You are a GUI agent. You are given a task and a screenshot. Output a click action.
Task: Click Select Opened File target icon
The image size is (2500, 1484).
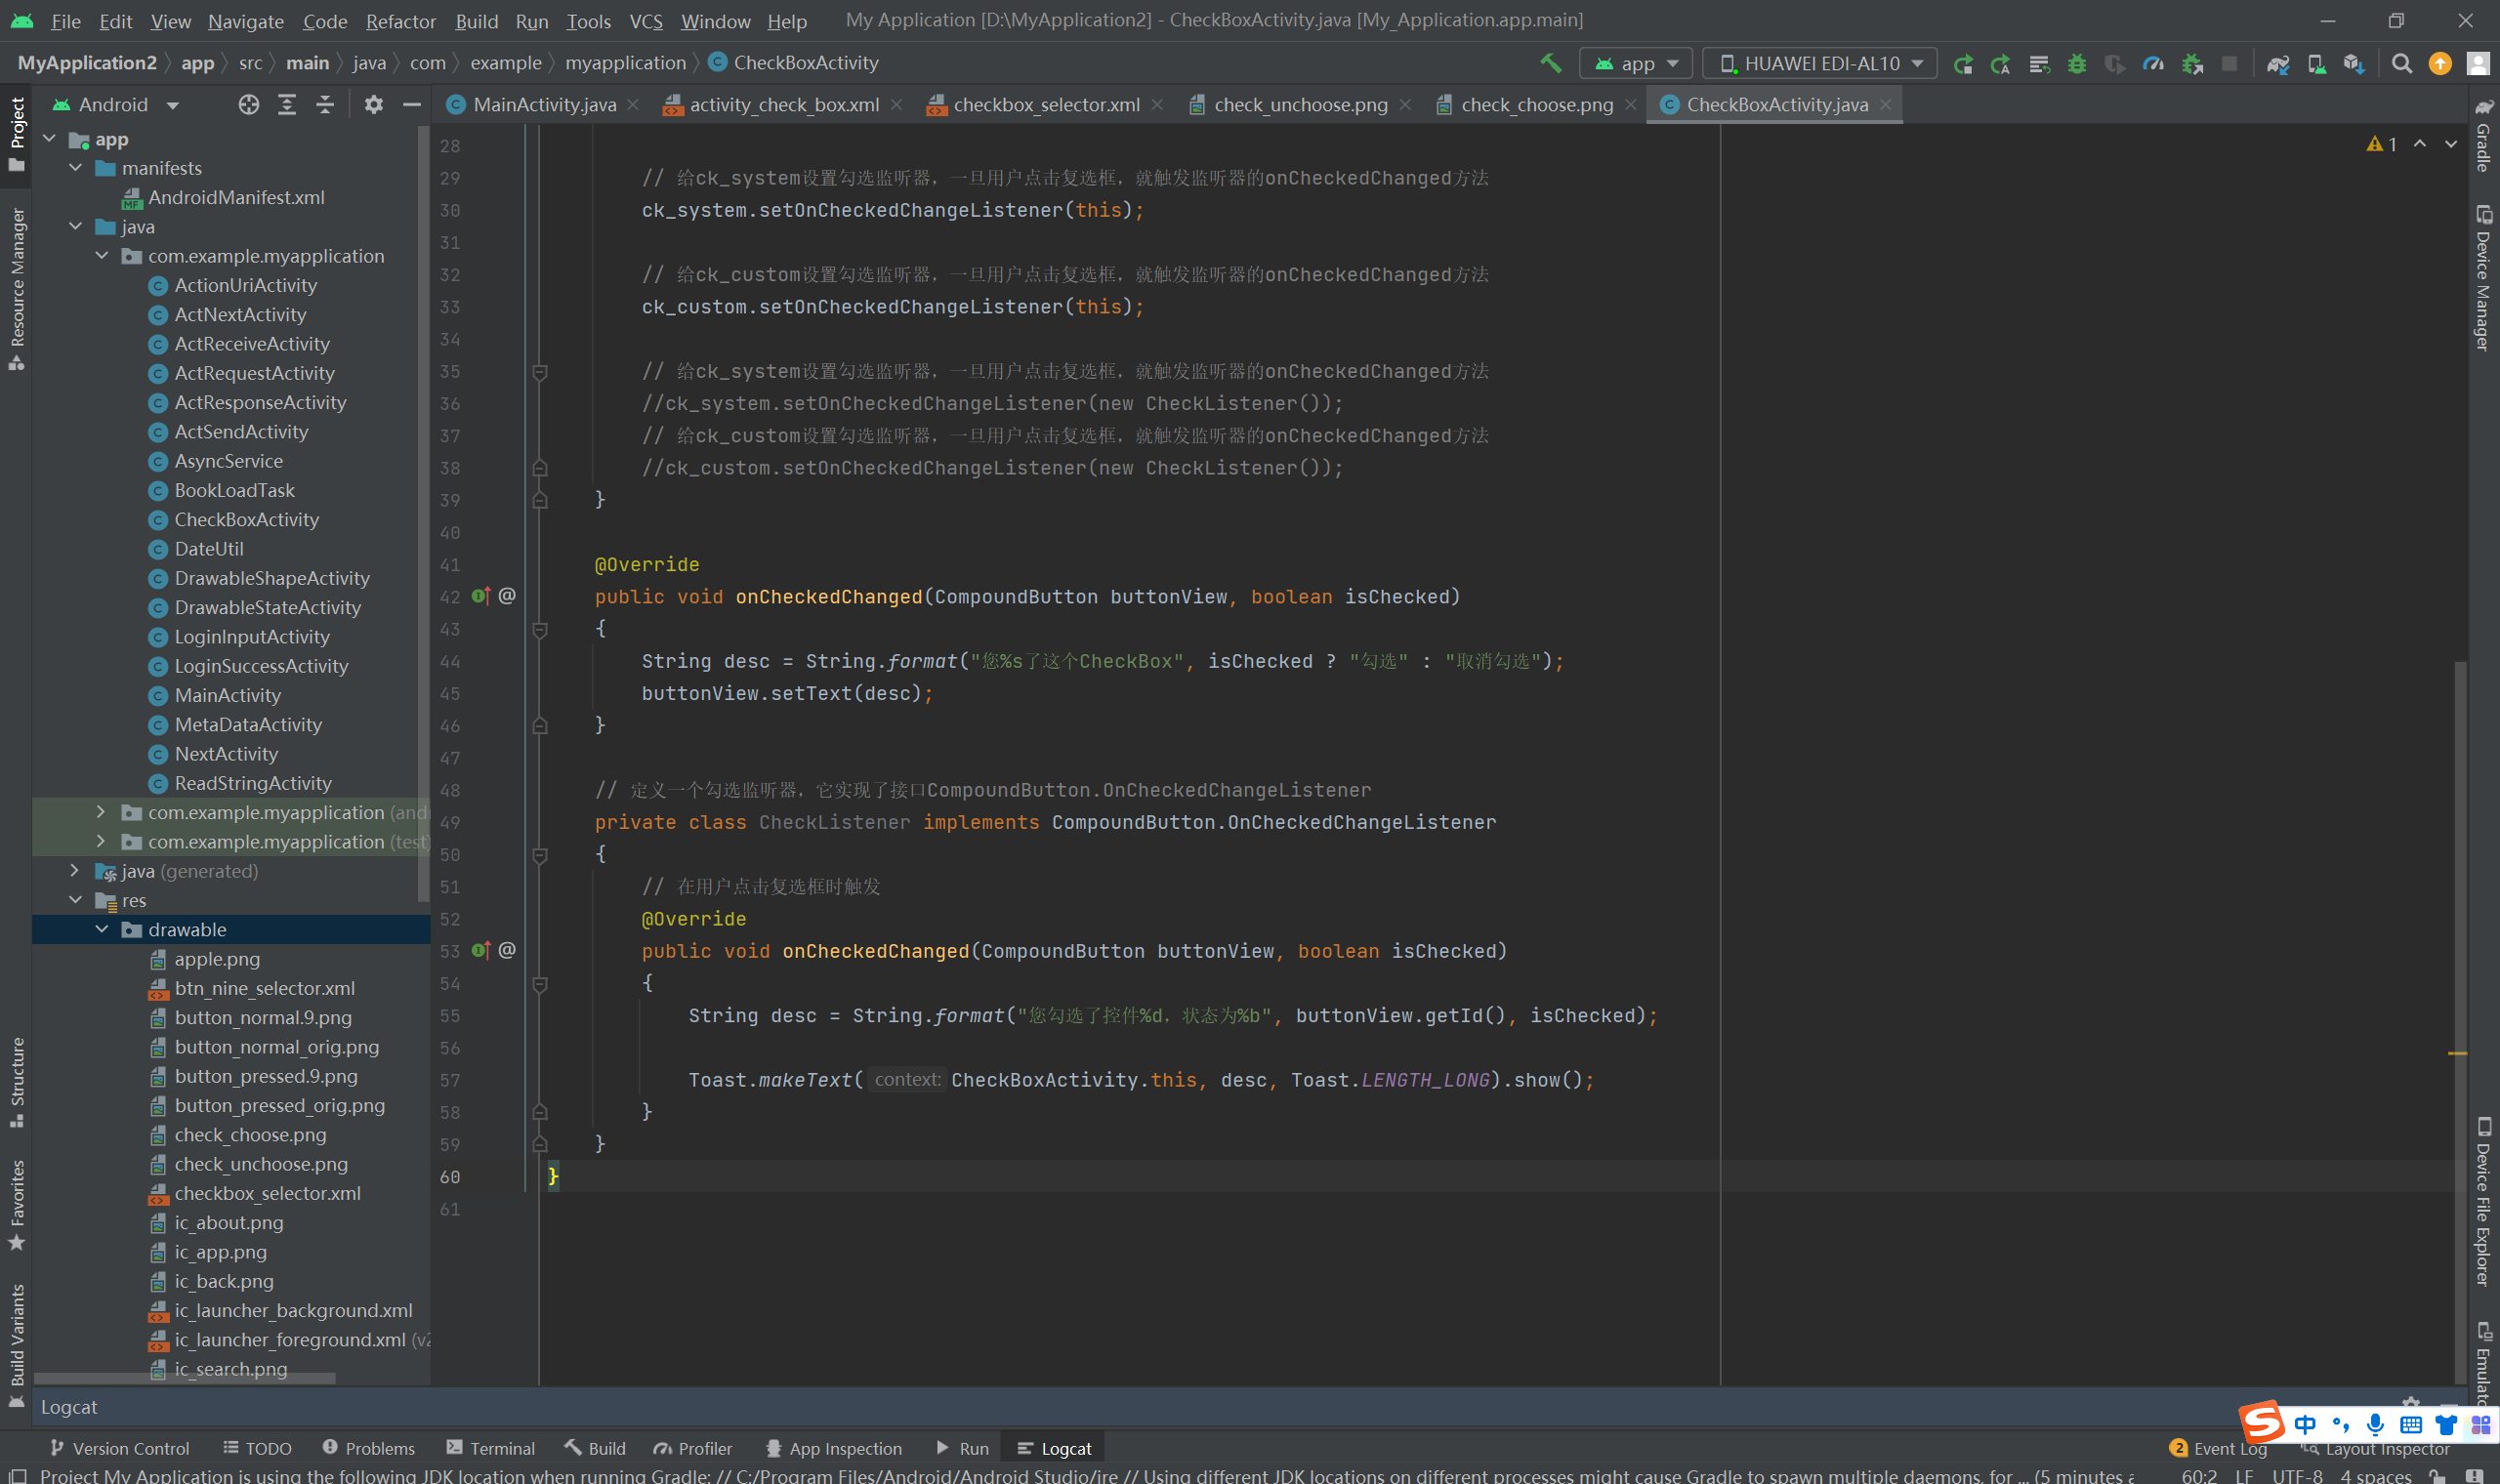[x=248, y=105]
